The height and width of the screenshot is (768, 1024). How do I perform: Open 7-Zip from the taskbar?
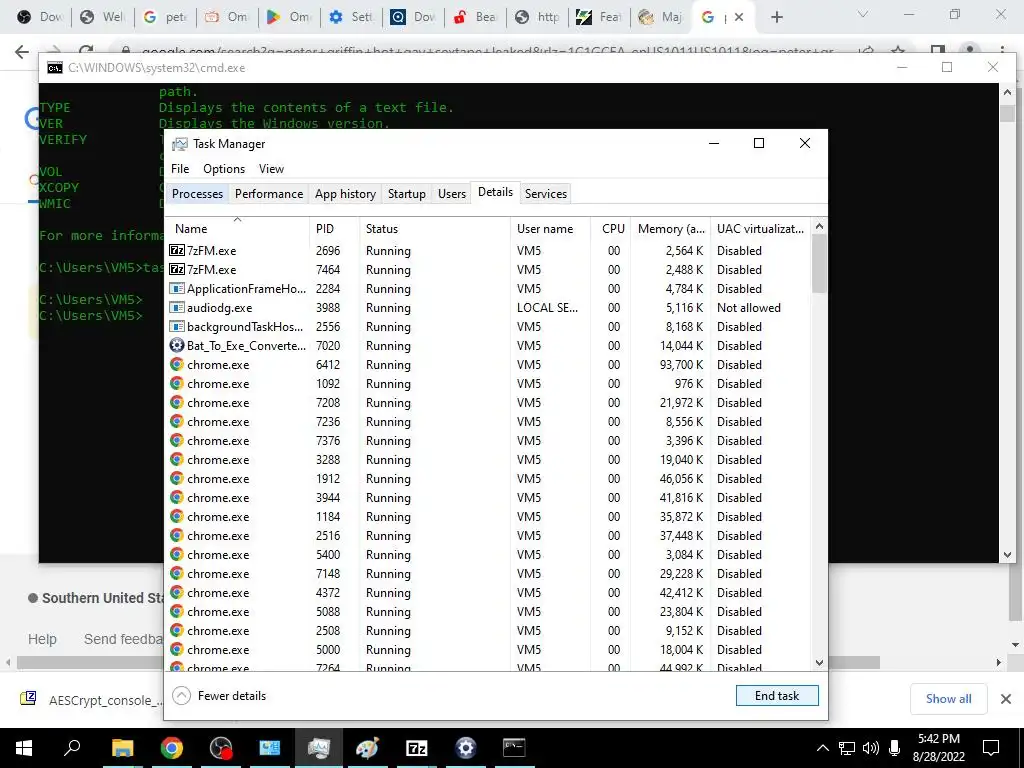tap(416, 748)
